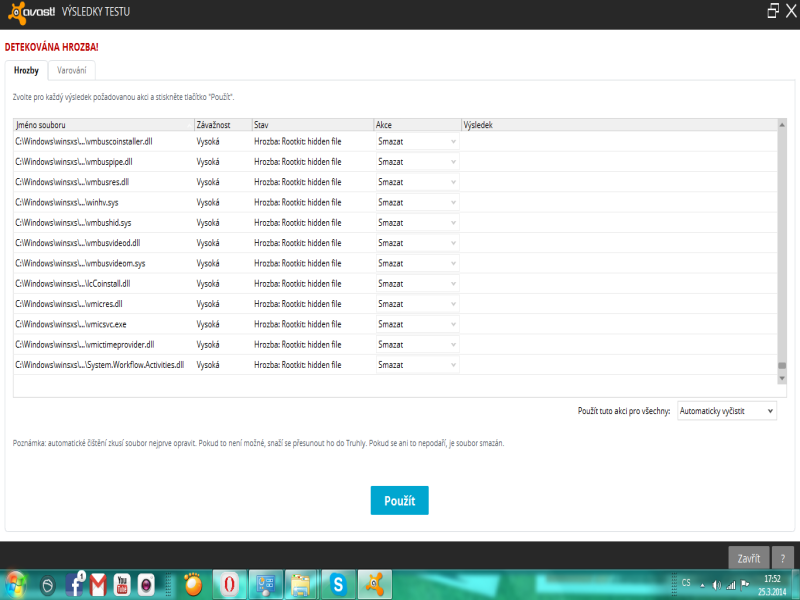Open the Gmail taskbar shortcut
The height and width of the screenshot is (600, 800).
tap(98, 585)
